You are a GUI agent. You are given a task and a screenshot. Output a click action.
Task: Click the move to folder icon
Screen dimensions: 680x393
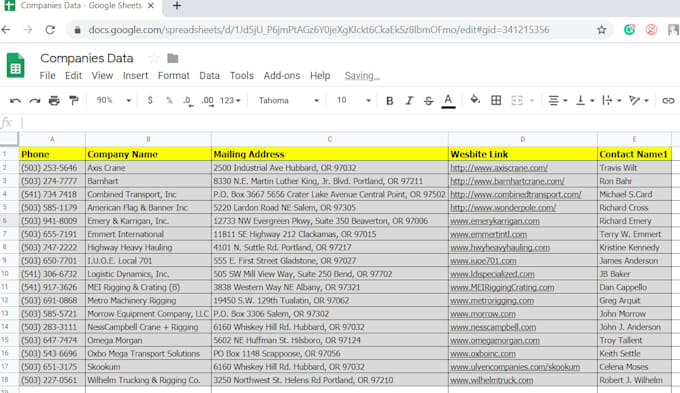(173, 58)
